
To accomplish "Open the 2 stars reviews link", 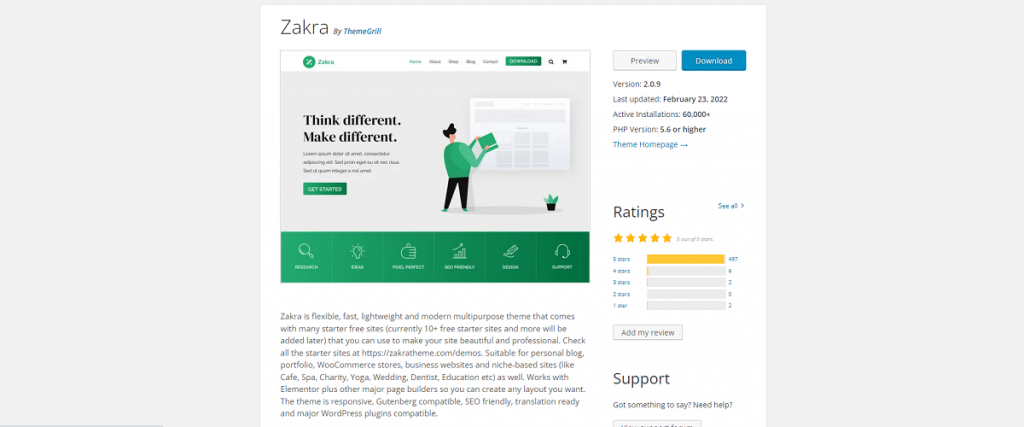I will (x=622, y=294).
